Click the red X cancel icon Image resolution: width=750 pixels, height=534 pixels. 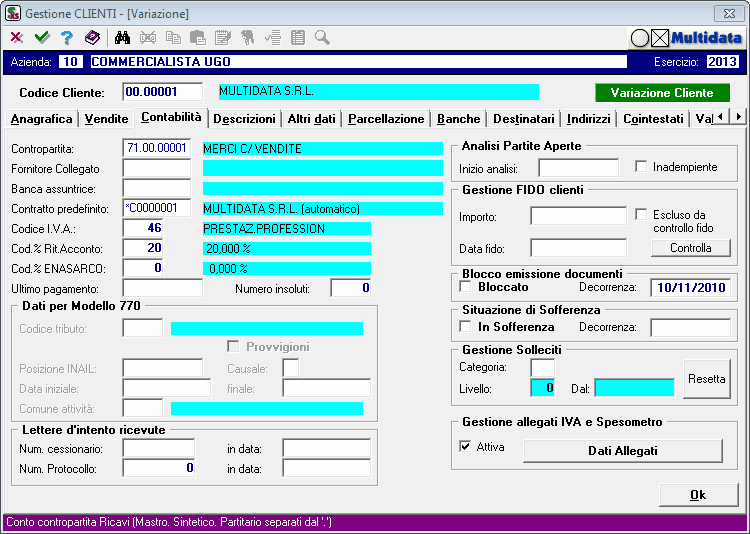(x=16, y=37)
